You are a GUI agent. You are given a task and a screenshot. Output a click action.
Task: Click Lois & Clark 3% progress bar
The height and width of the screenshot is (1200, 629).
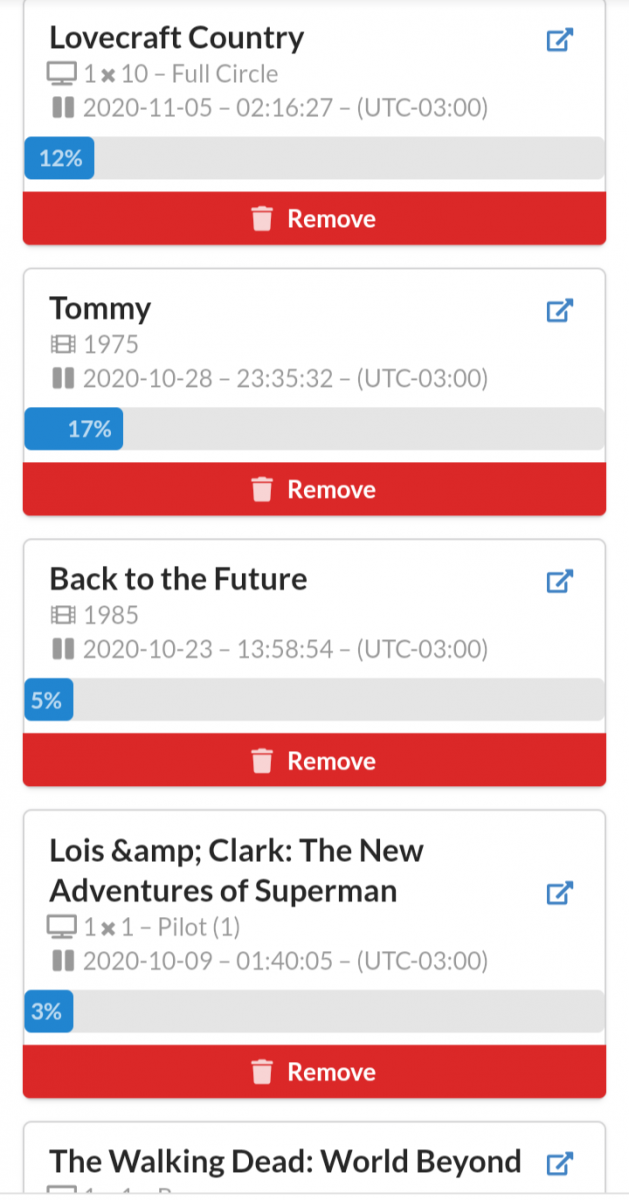[x=314, y=1011]
